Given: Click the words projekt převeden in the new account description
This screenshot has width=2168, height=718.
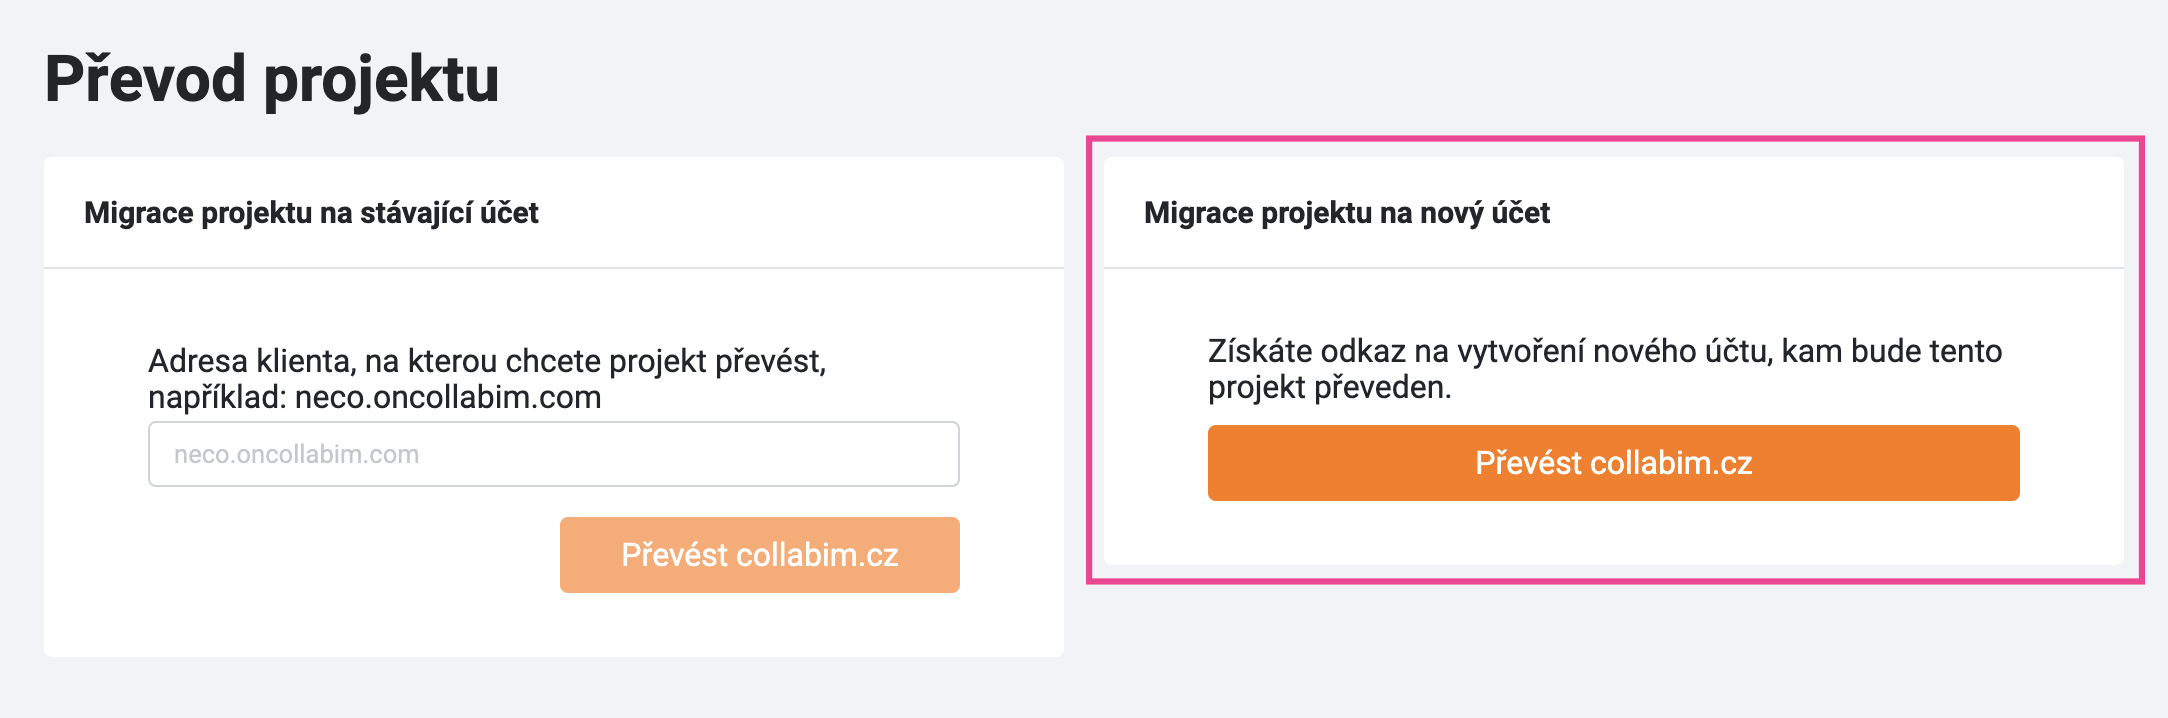Looking at the screenshot, I should point(1329,387).
